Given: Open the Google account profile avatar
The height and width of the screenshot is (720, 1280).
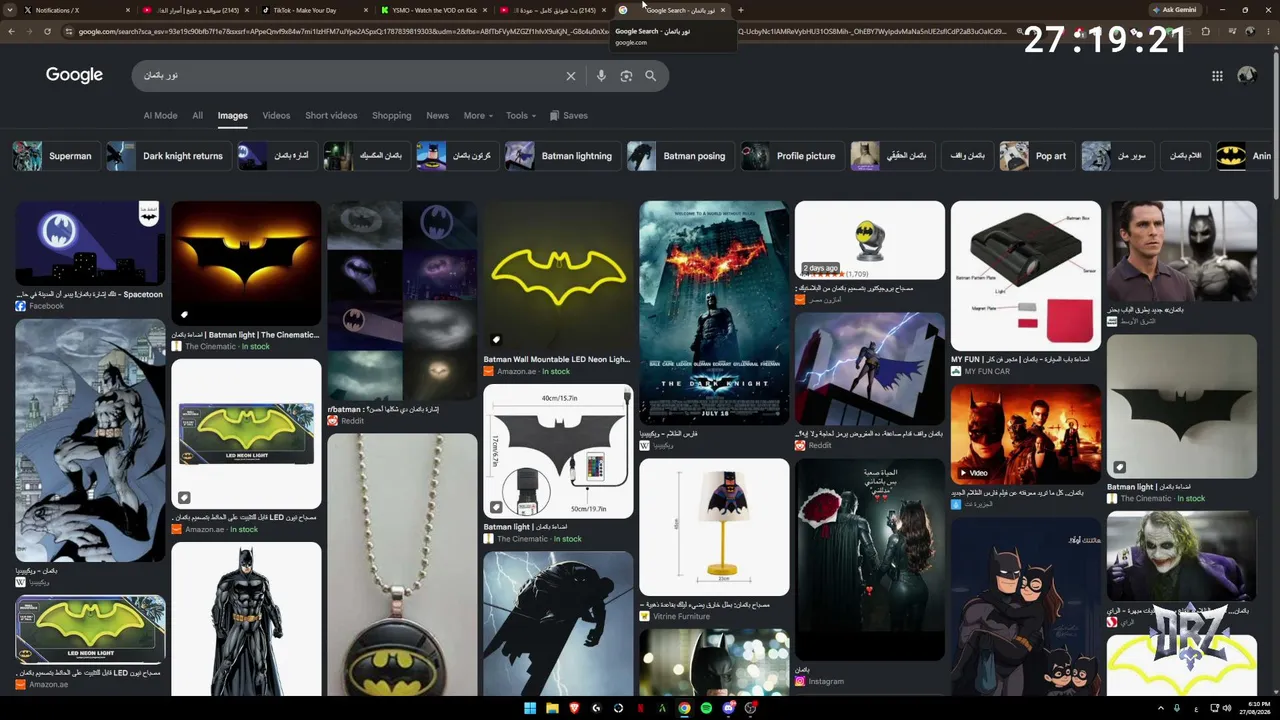Looking at the screenshot, I should [1246, 76].
